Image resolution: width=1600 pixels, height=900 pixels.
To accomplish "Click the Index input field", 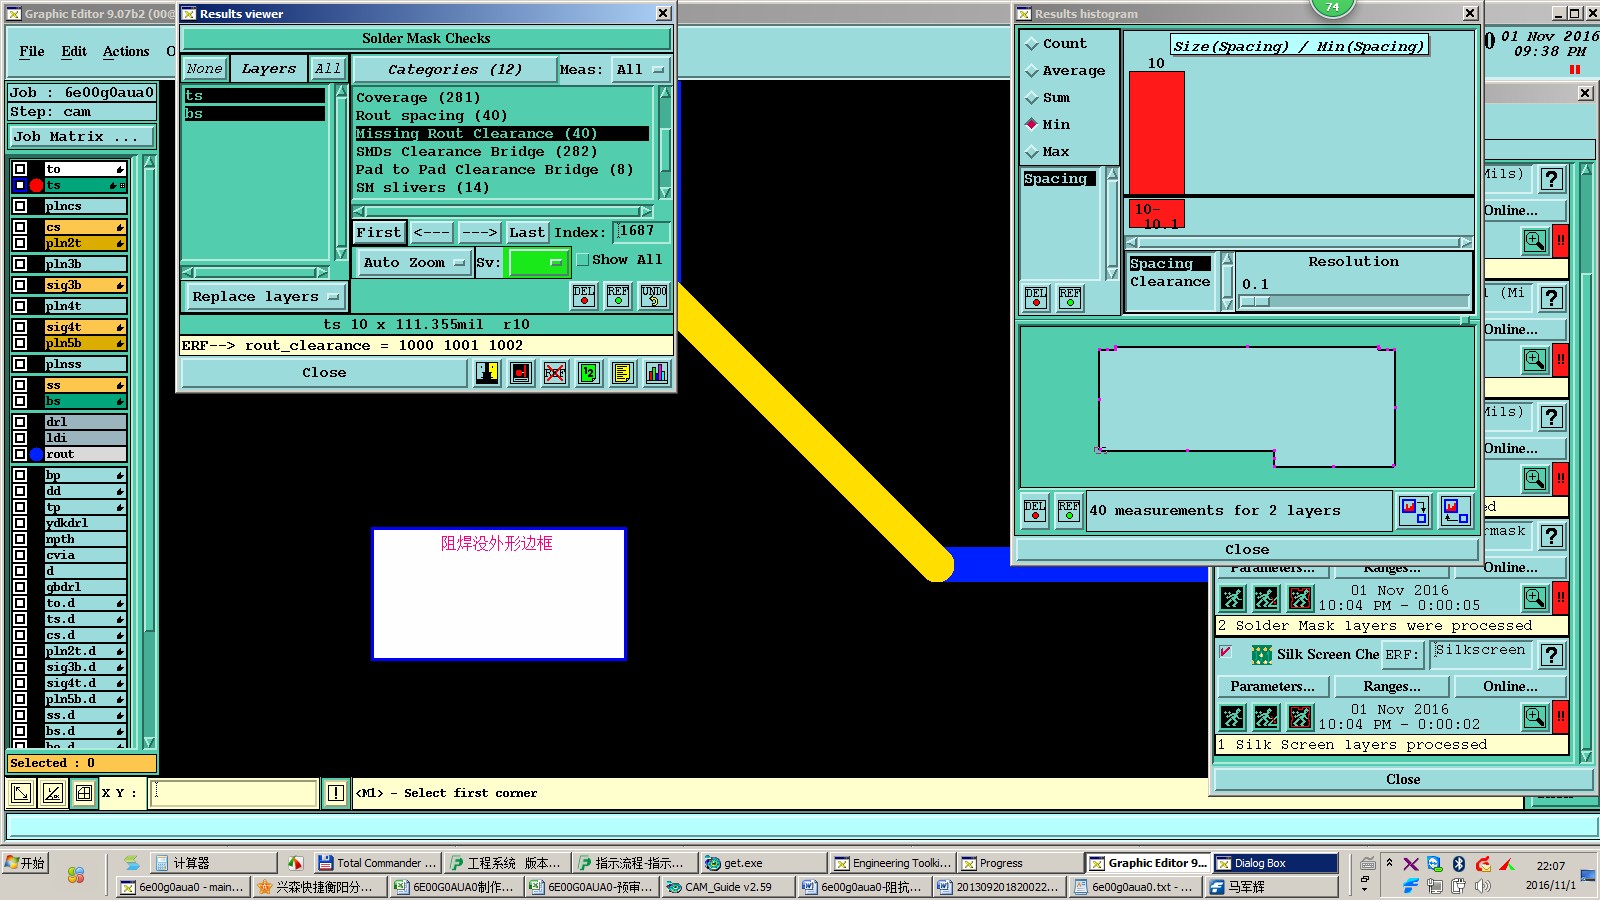I will (x=642, y=232).
